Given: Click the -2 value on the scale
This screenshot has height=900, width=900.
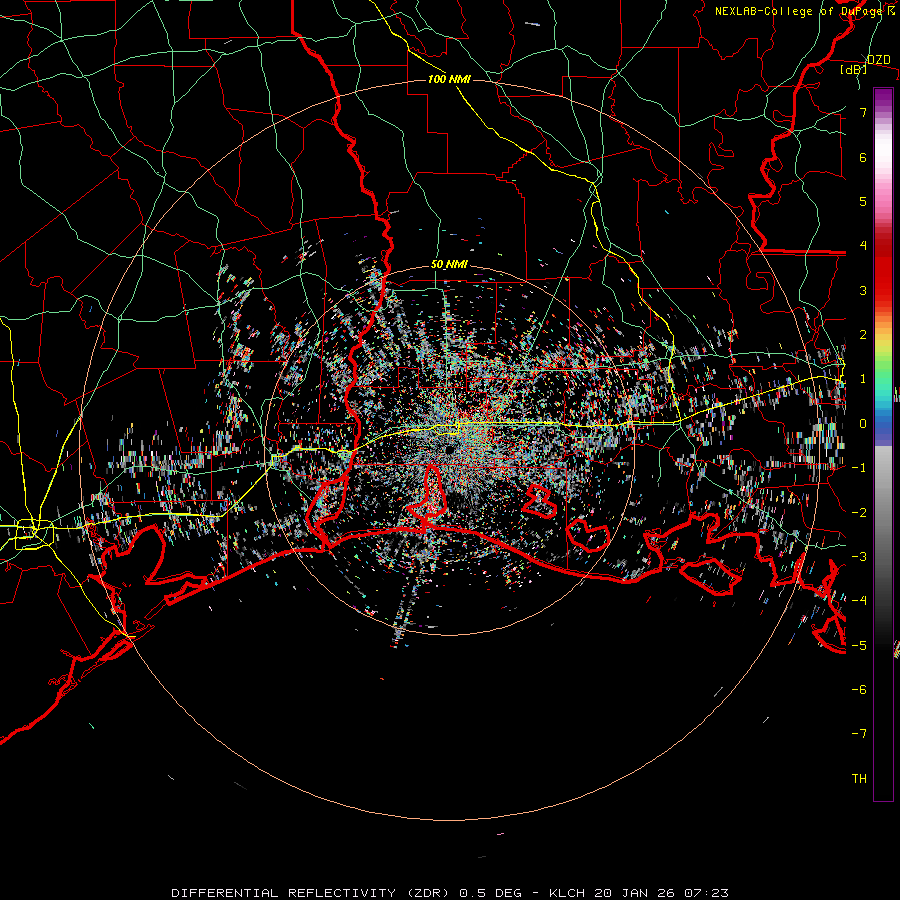Looking at the screenshot, I should click(859, 513).
